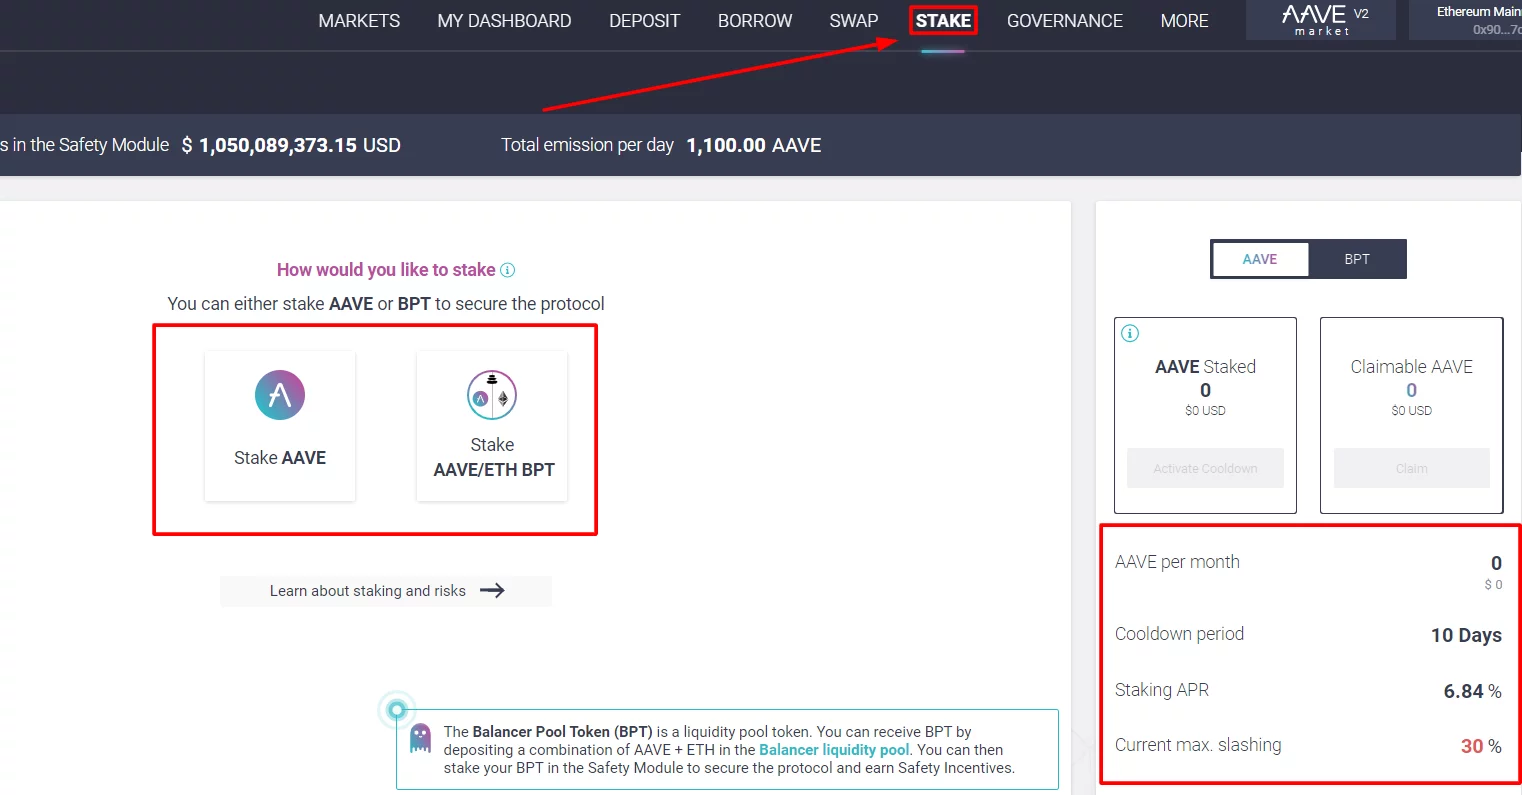Open the Balancer liquidity pool link
The height and width of the screenshot is (795, 1522).
[x=834, y=750]
